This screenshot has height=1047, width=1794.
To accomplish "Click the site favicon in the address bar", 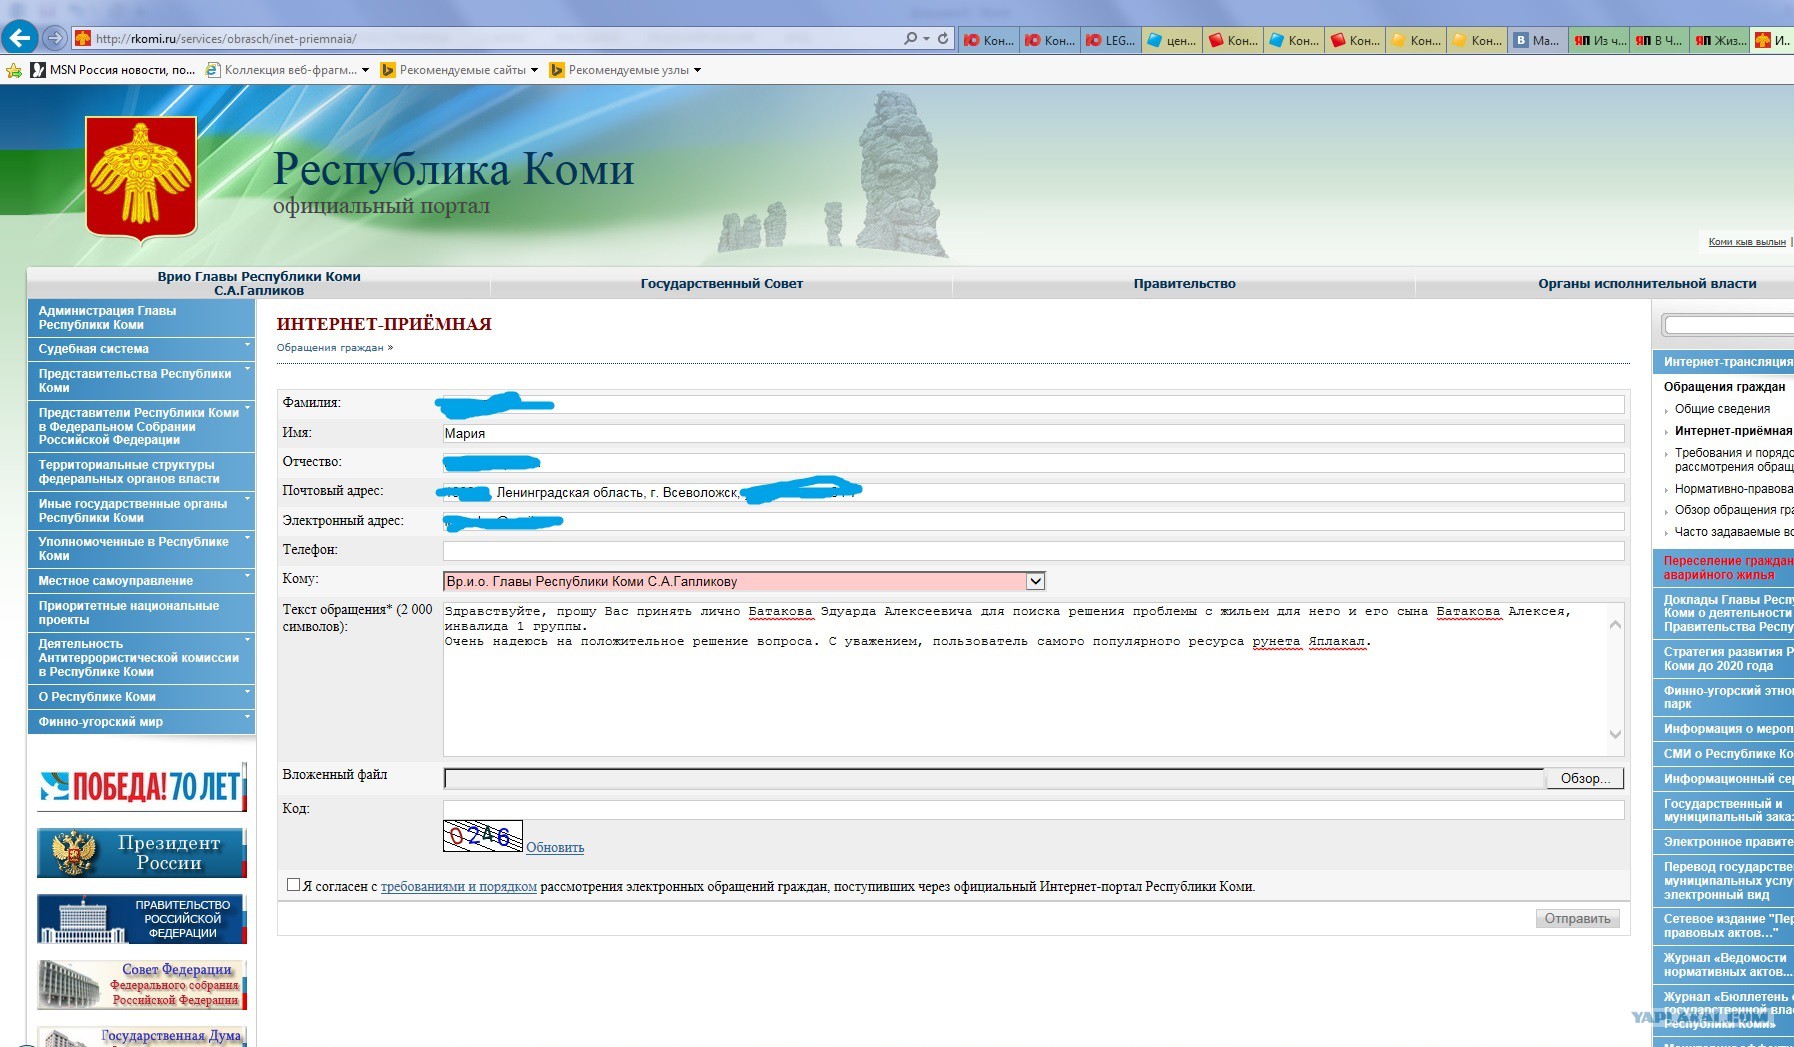I will point(83,39).
